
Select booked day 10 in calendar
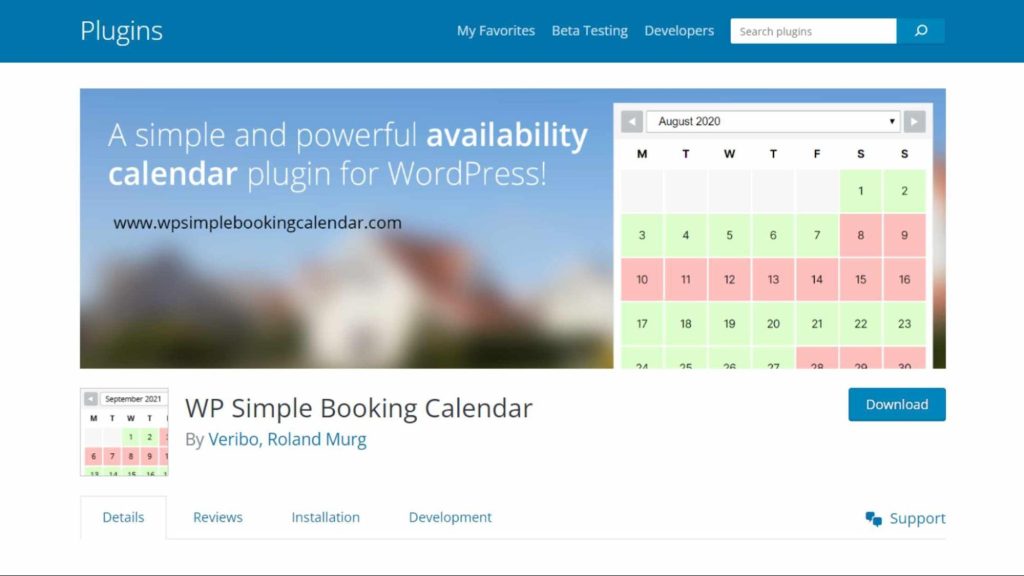click(x=642, y=280)
